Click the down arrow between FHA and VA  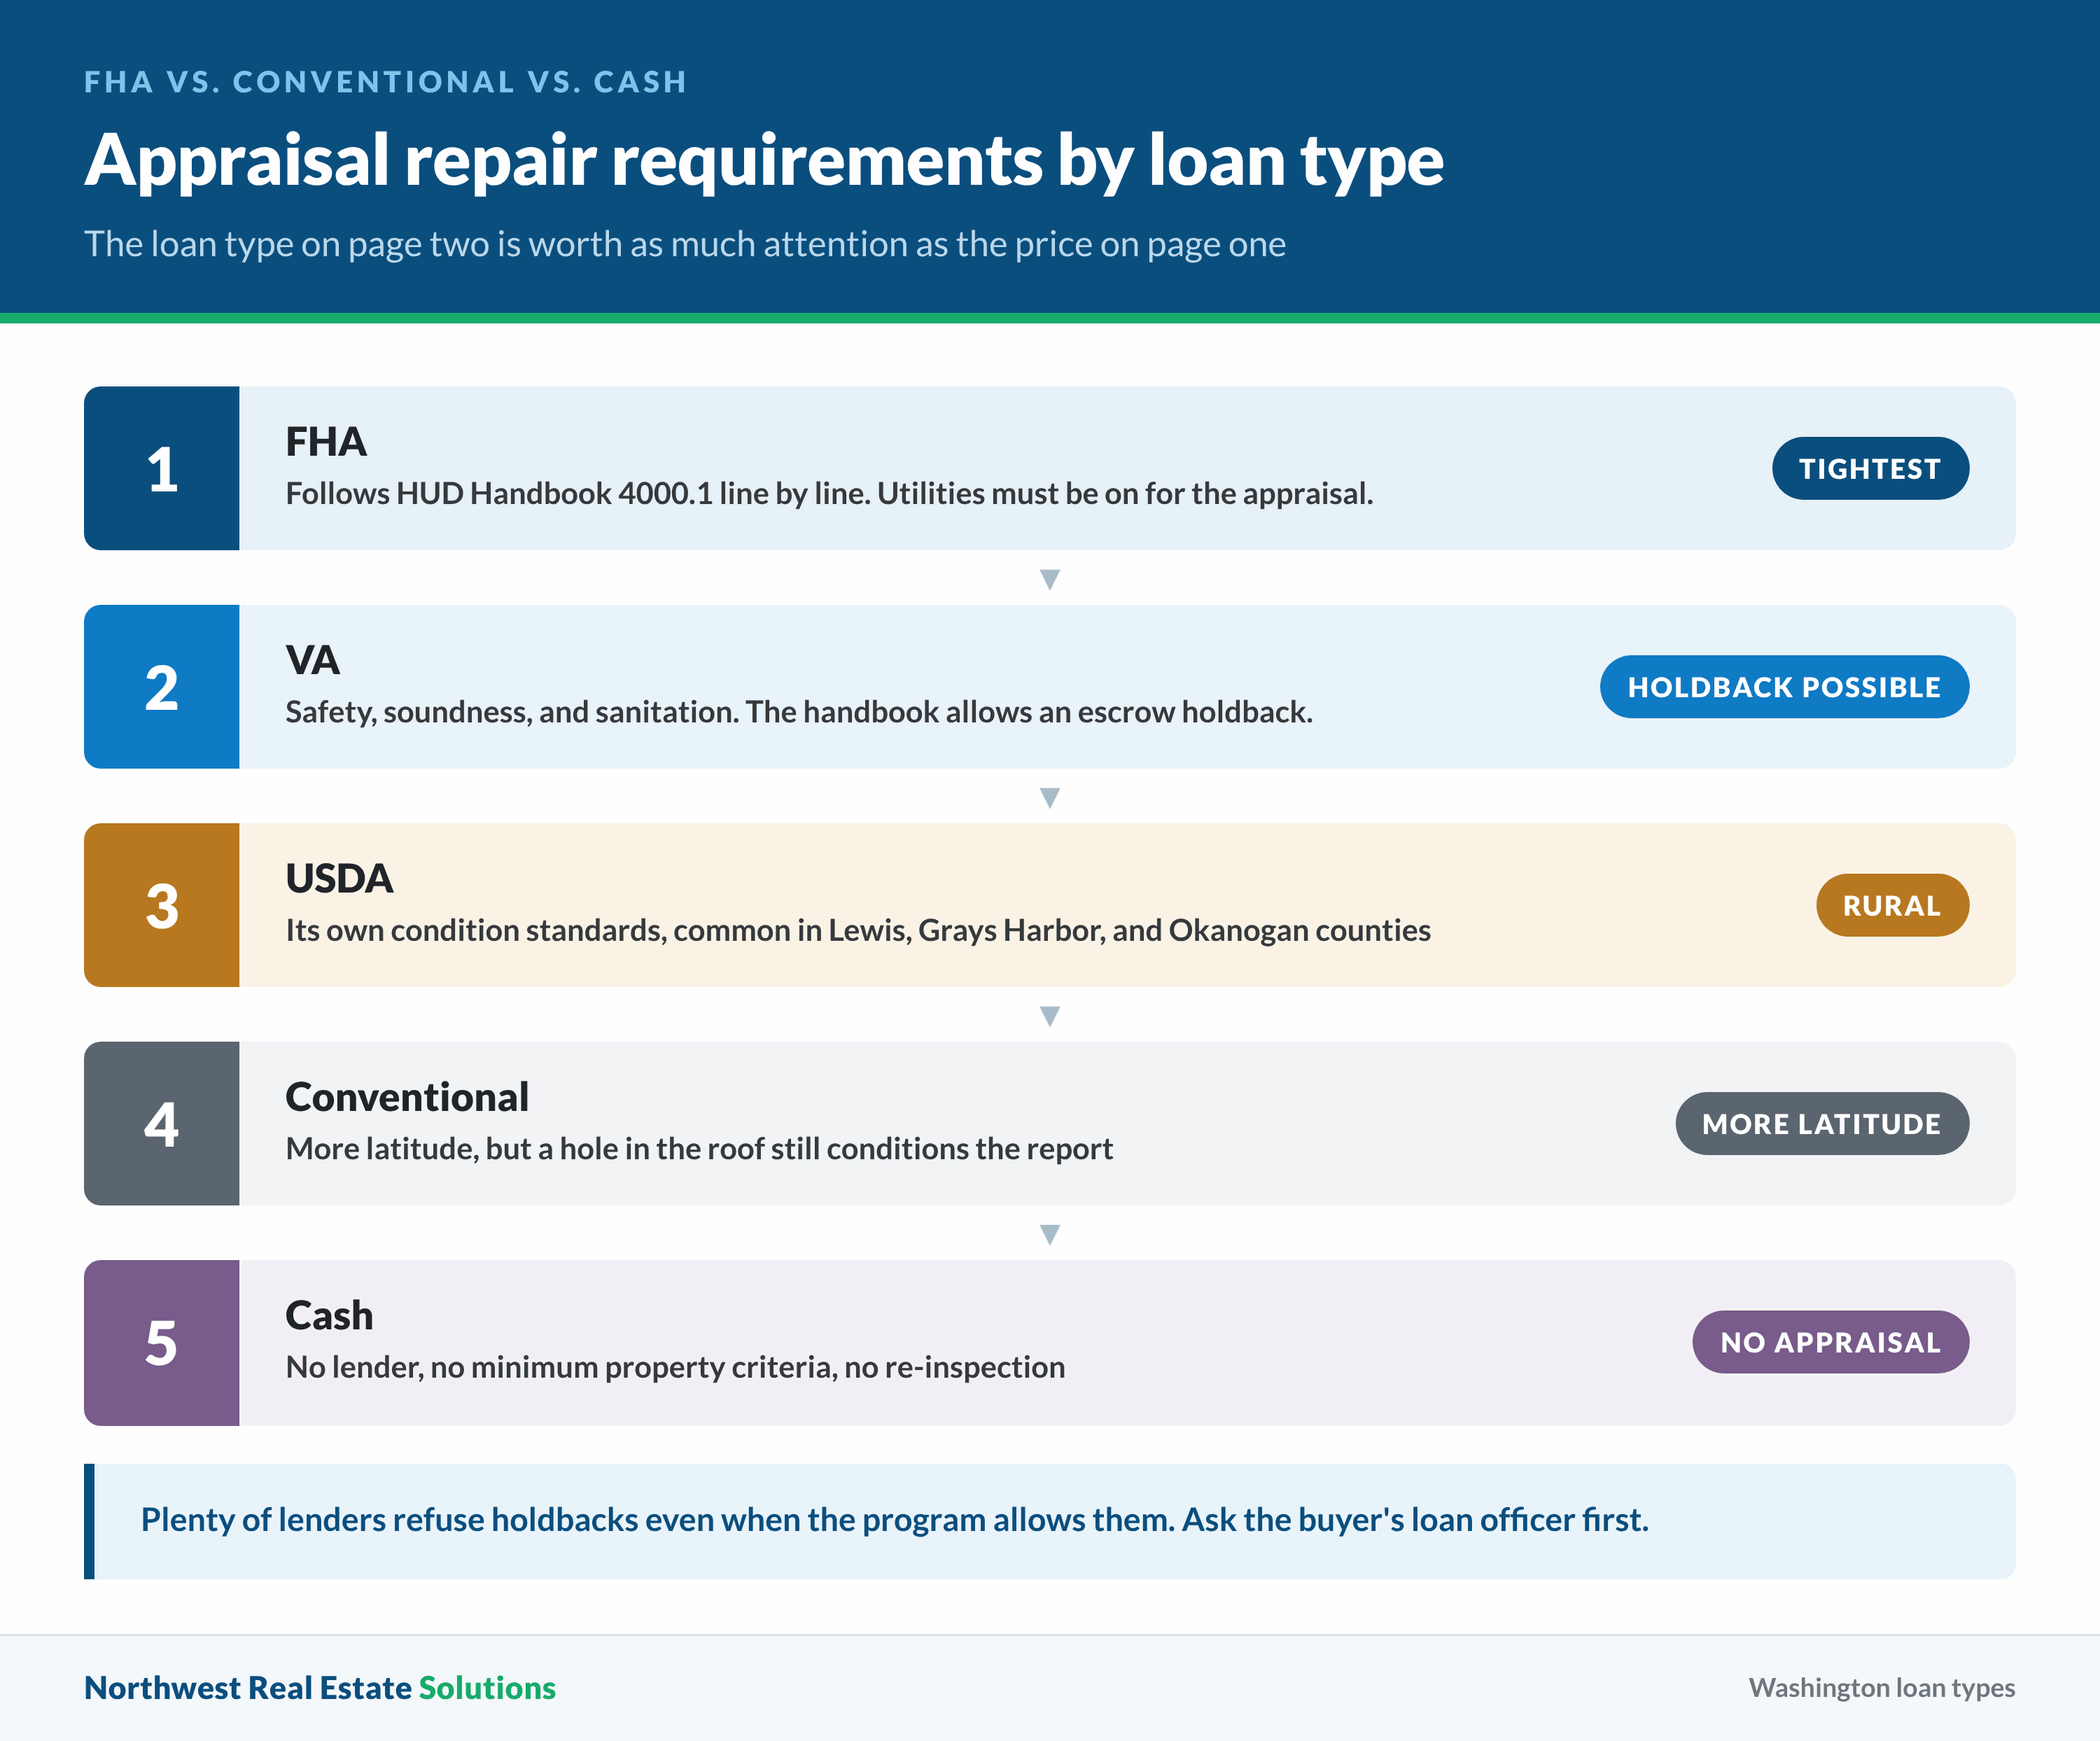pos(1050,579)
